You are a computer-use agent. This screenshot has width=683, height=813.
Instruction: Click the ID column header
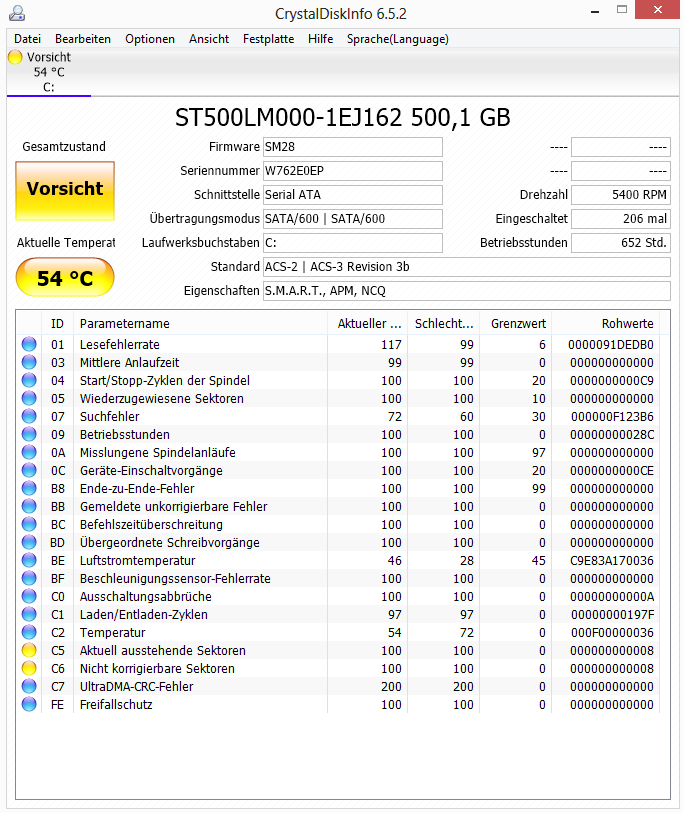pyautogui.click(x=57, y=324)
